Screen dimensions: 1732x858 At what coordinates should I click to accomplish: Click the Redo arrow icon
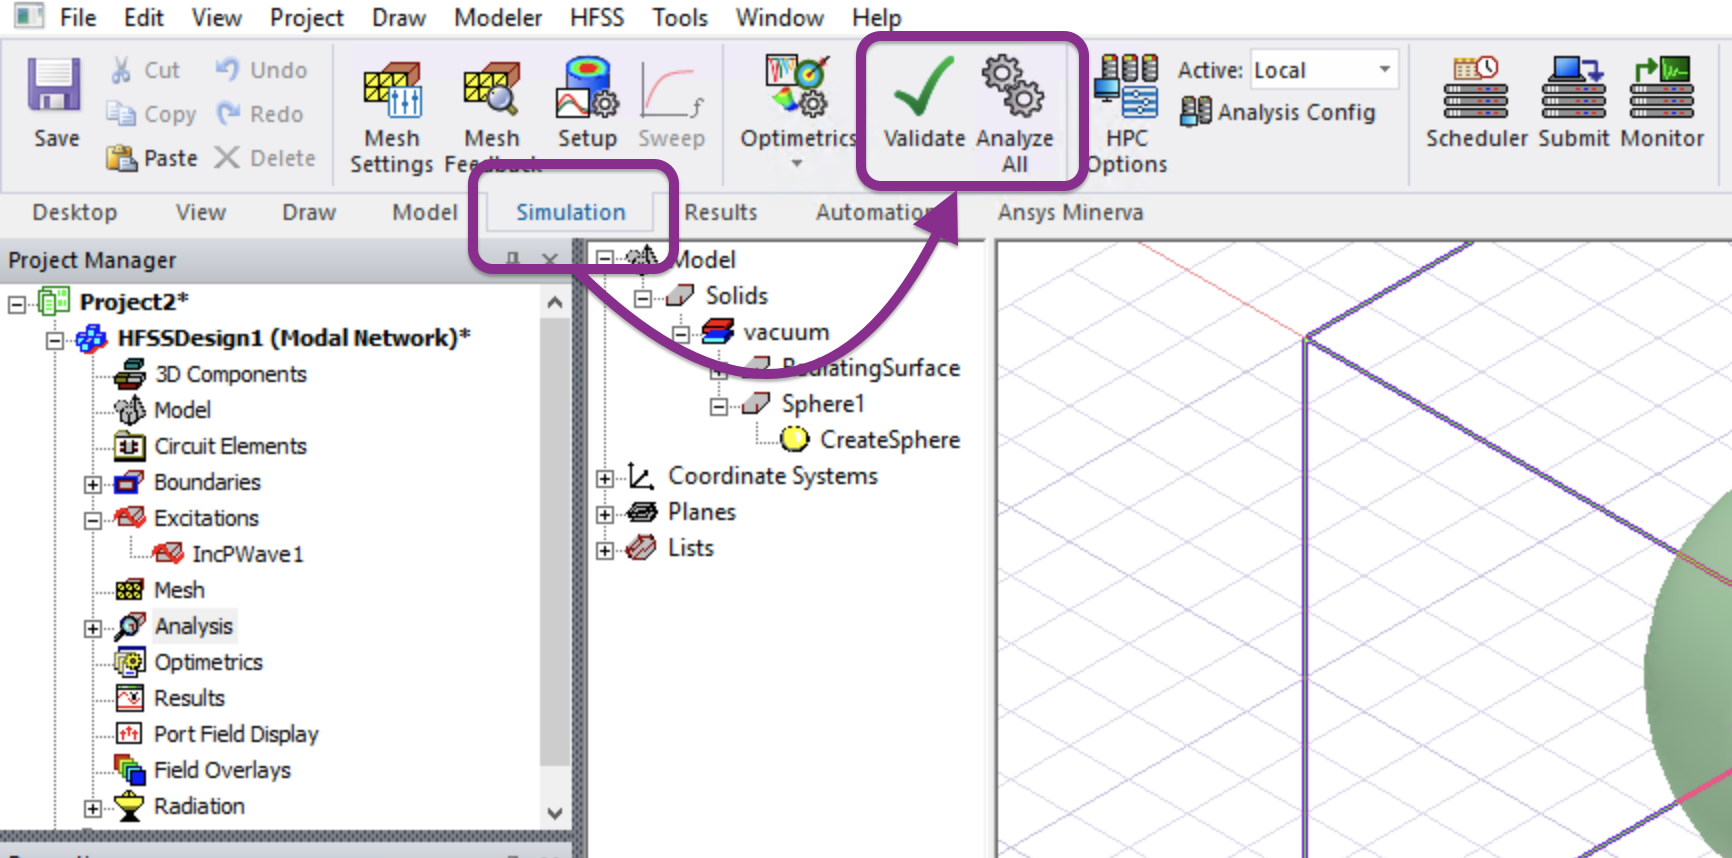tap(228, 113)
